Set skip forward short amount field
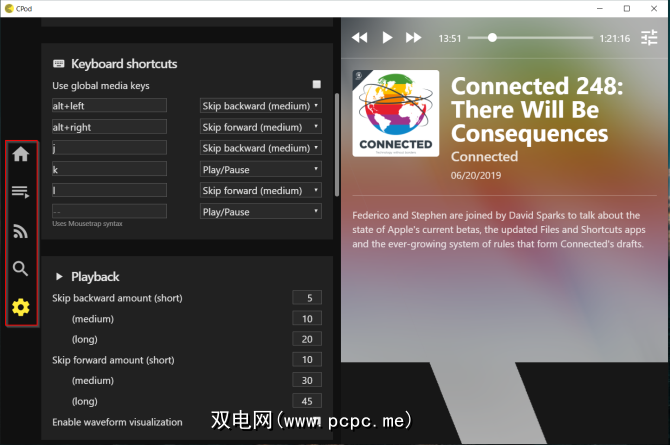The image size is (670, 445). click(x=307, y=360)
